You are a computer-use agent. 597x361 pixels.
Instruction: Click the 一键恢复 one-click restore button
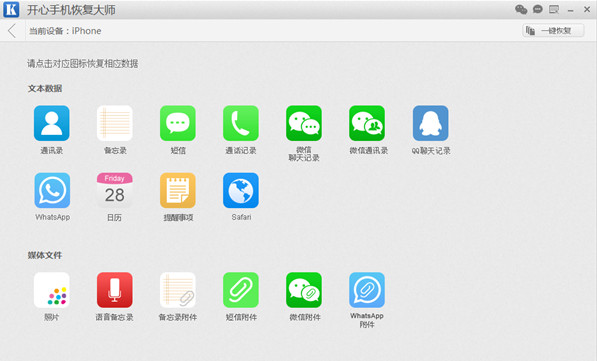click(553, 31)
